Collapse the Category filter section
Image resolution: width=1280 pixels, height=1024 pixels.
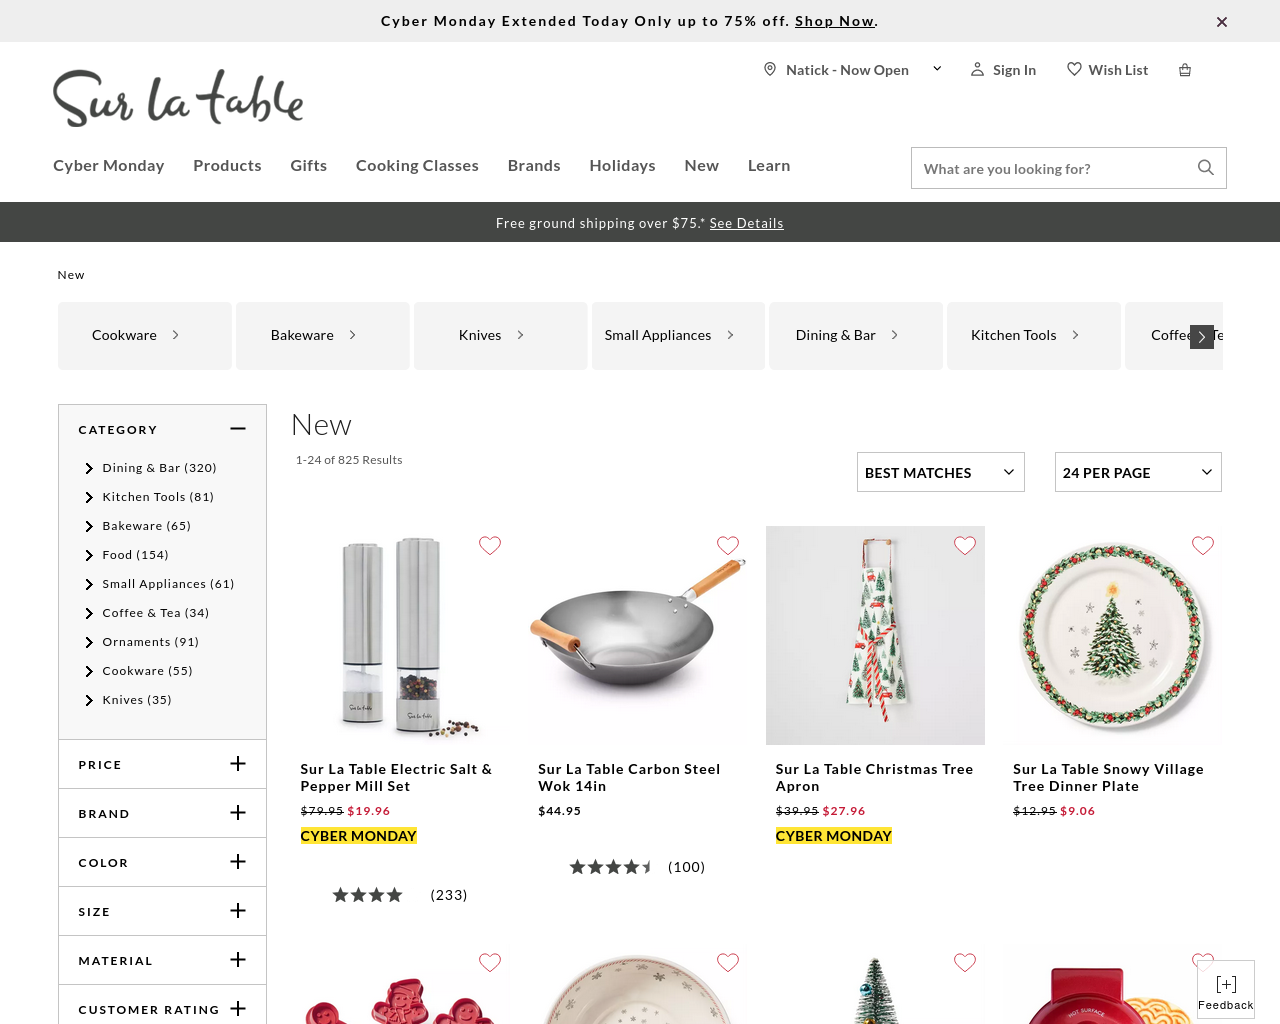pos(238,429)
